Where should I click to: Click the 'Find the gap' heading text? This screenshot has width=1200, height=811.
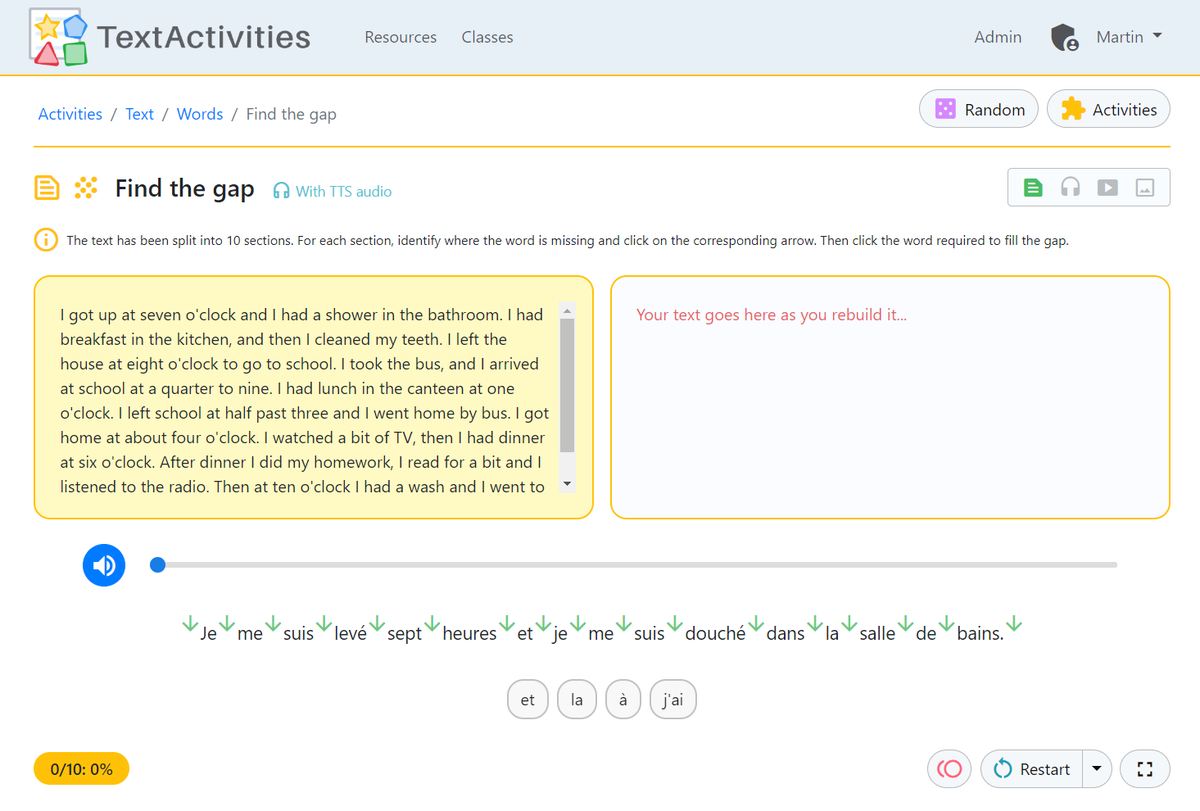click(x=185, y=188)
